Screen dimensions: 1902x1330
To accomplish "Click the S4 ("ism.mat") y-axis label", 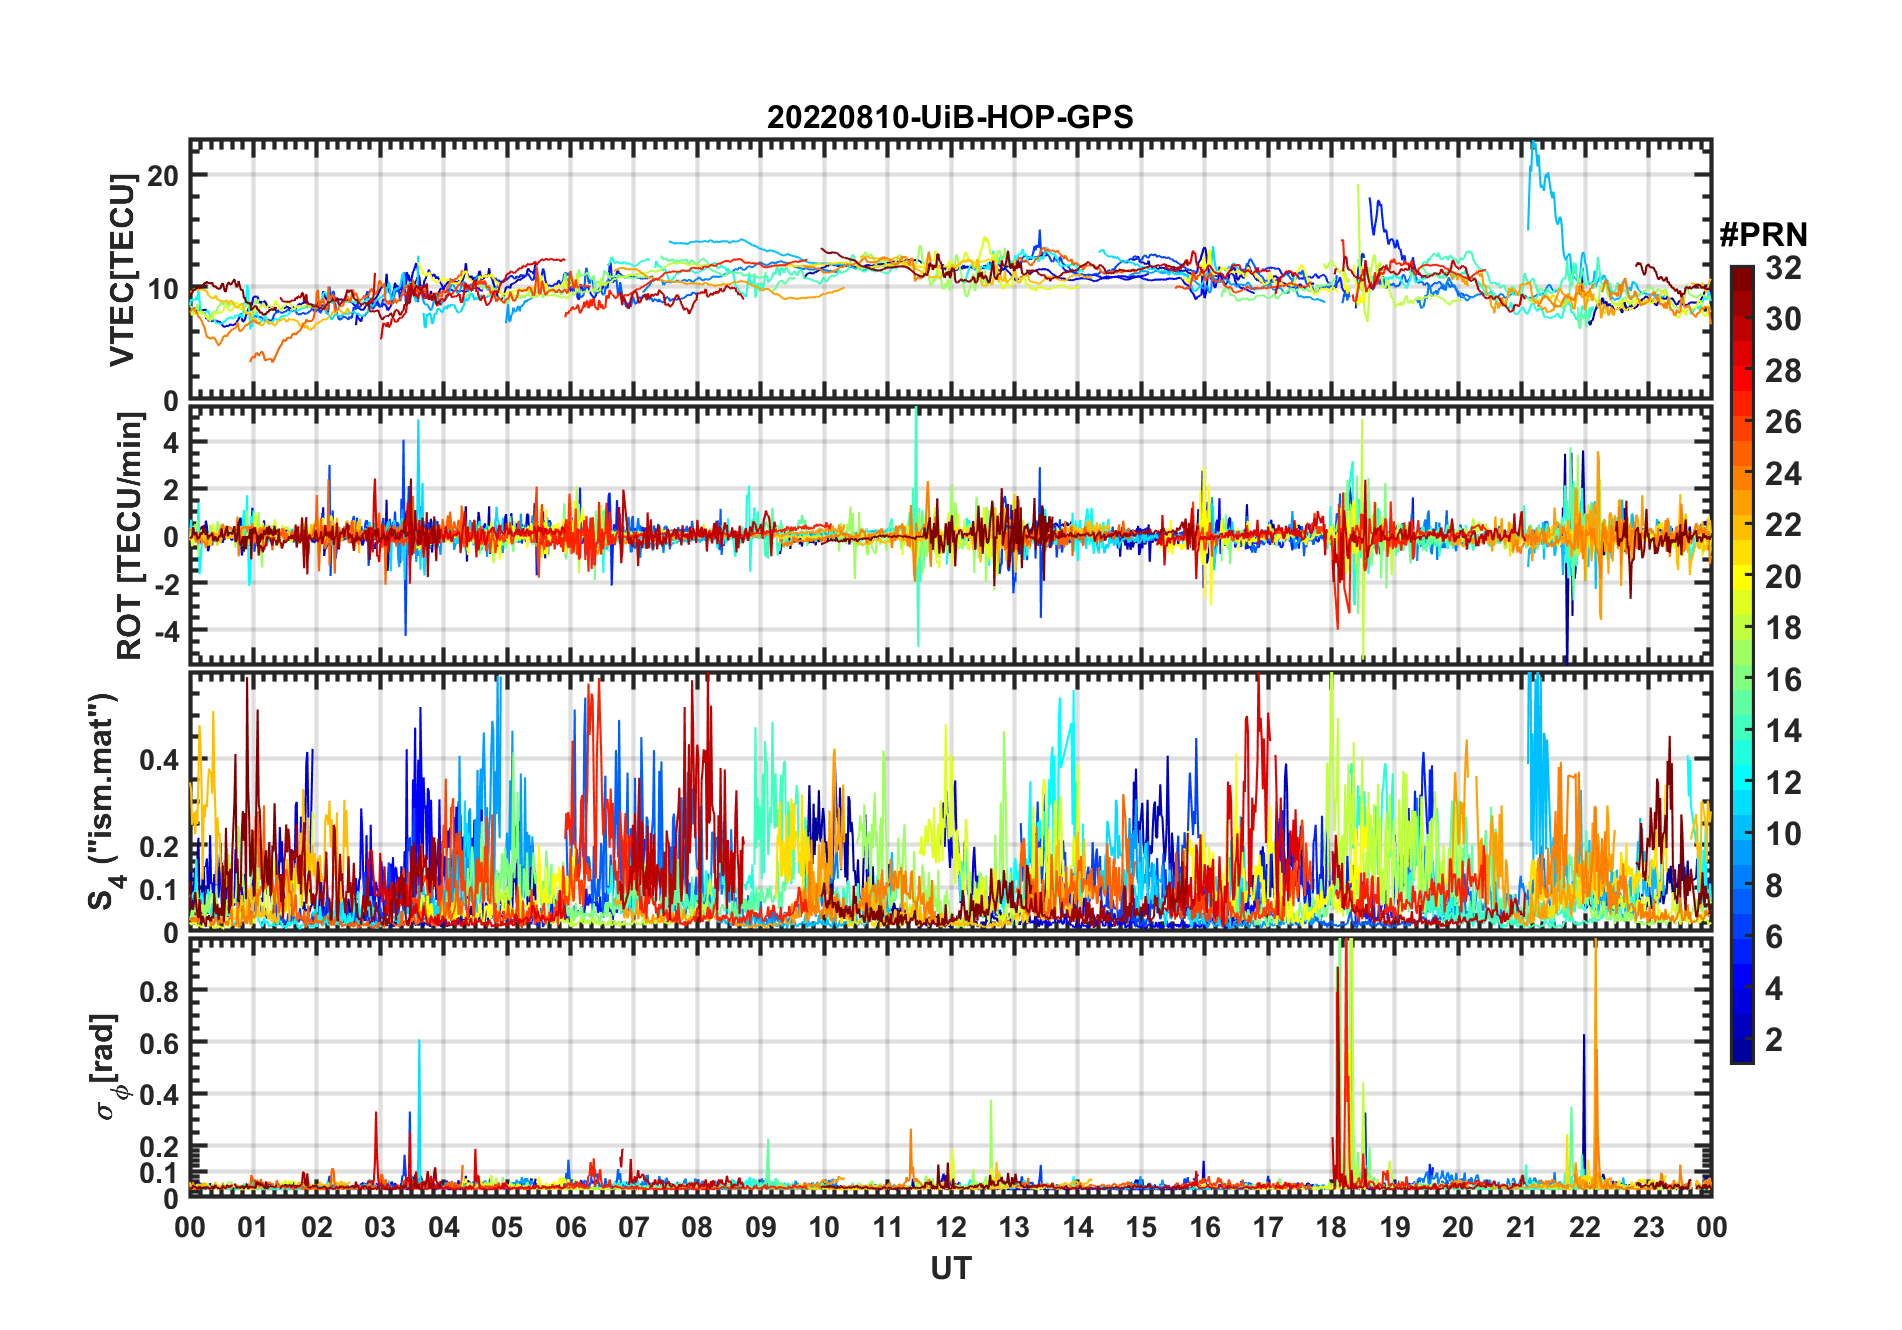I will [103, 801].
